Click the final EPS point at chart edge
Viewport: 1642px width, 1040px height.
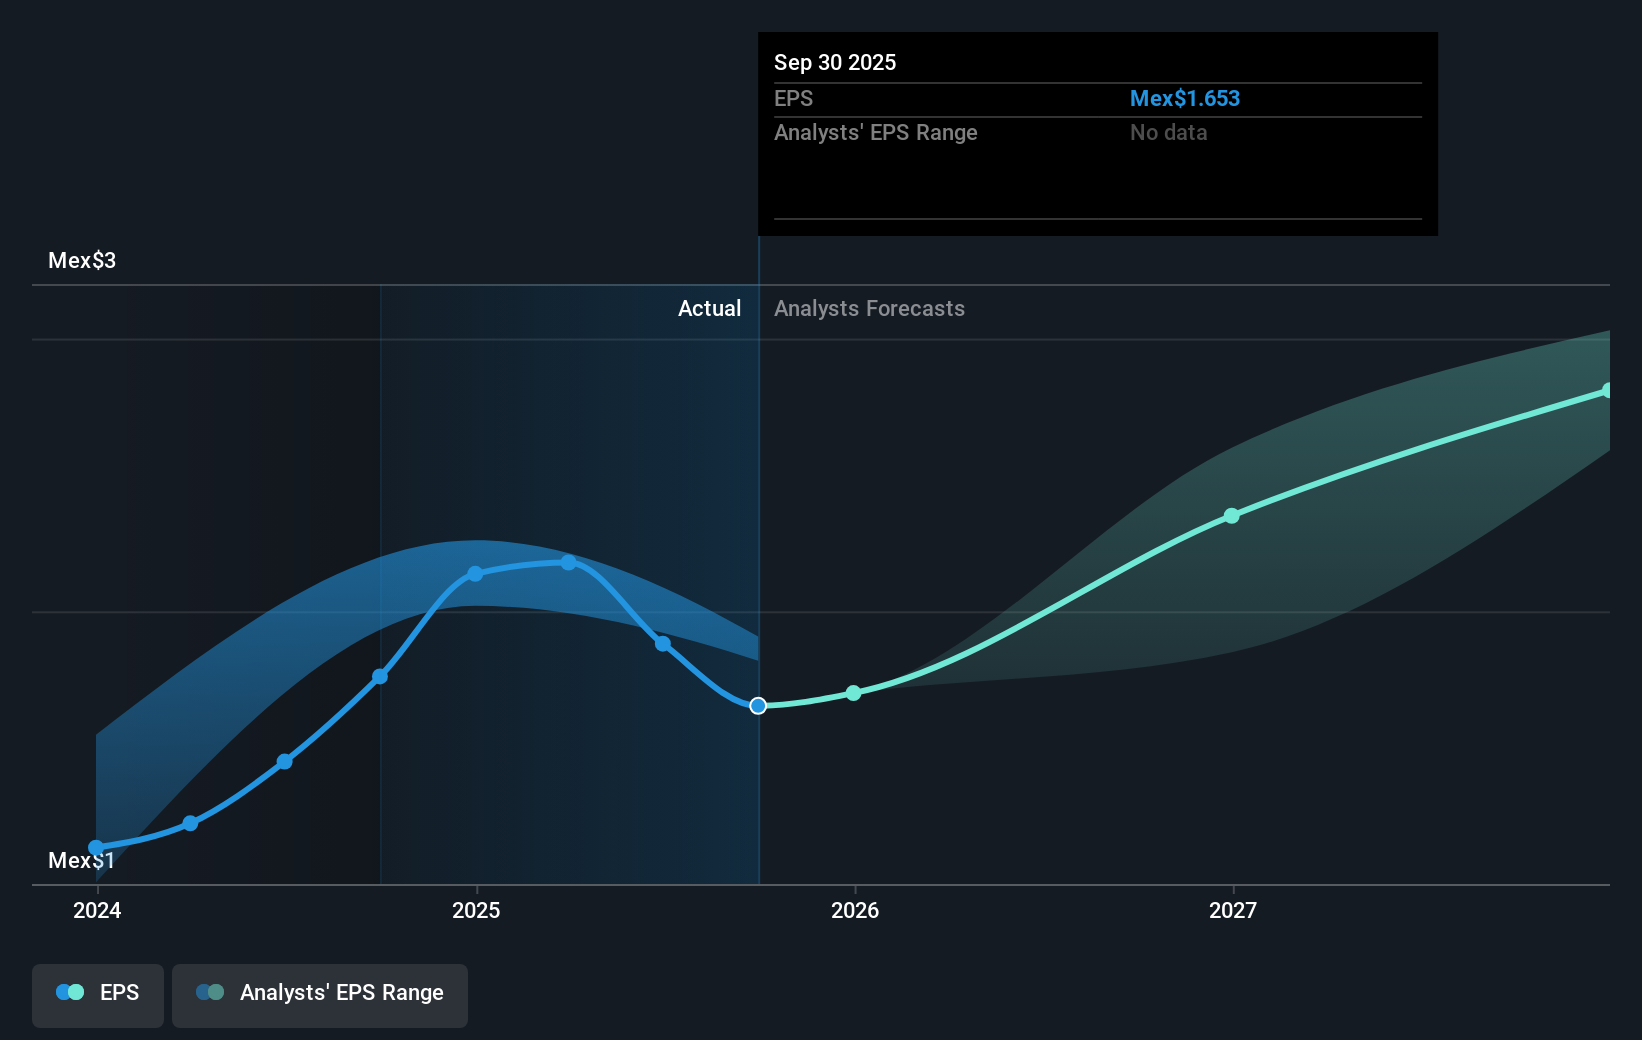point(1606,390)
